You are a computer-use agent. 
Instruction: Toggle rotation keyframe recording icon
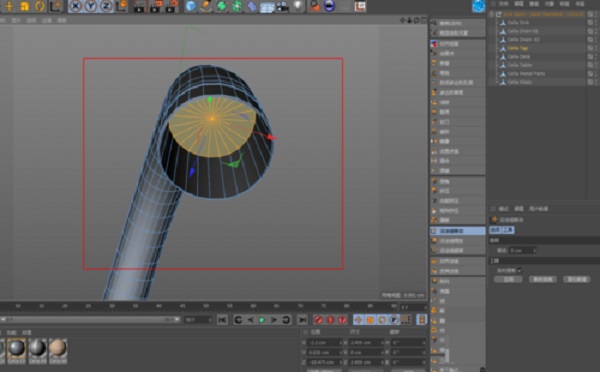[x=382, y=320]
